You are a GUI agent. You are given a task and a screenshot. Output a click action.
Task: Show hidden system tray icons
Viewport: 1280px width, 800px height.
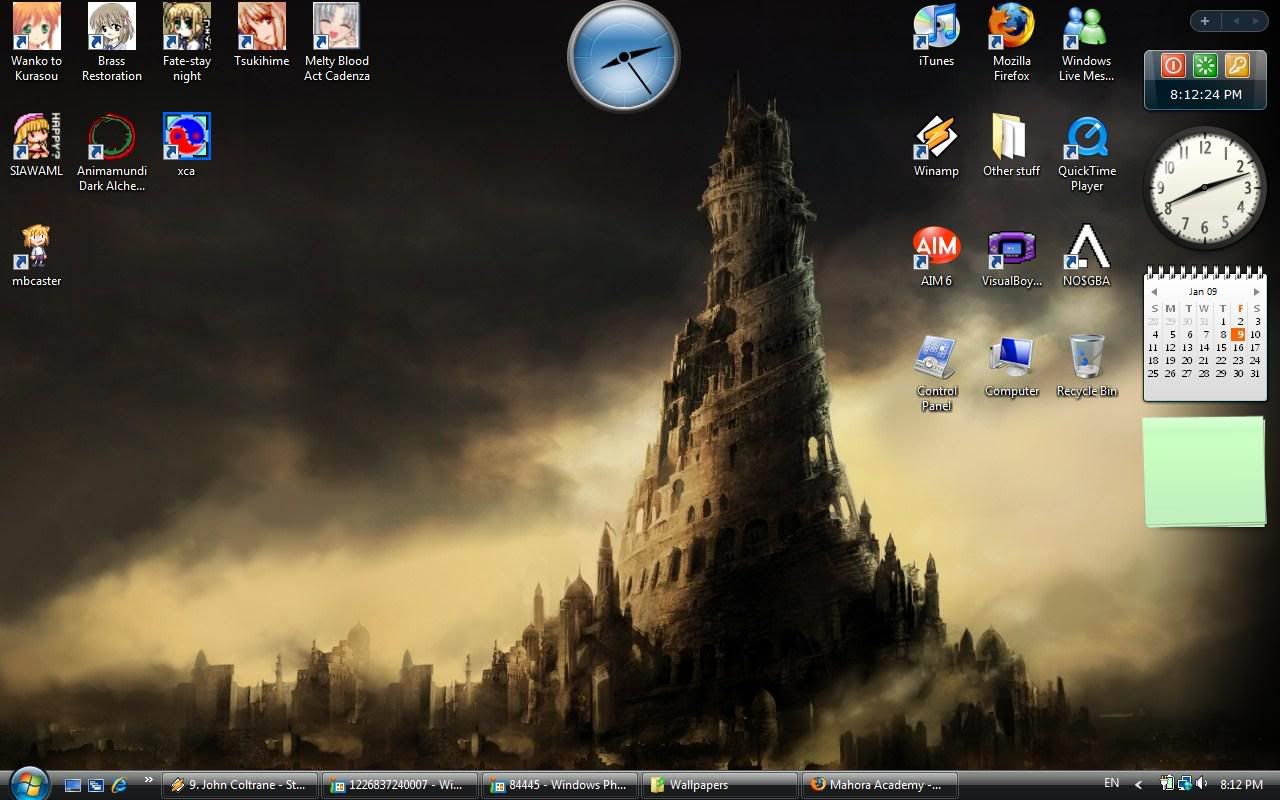1139,785
